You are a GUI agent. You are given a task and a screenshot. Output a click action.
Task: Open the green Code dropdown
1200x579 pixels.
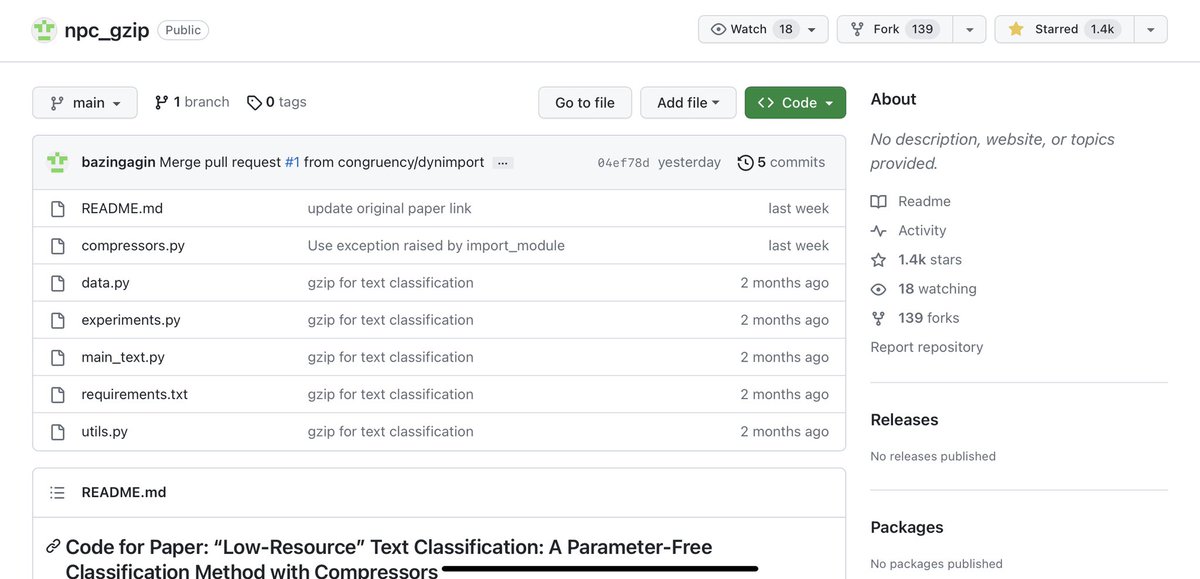point(795,102)
